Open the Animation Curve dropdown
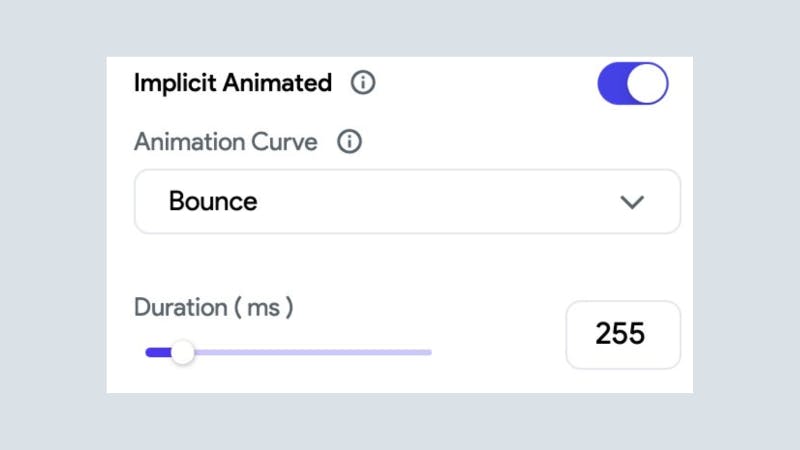This screenshot has width=800, height=450. [407, 202]
